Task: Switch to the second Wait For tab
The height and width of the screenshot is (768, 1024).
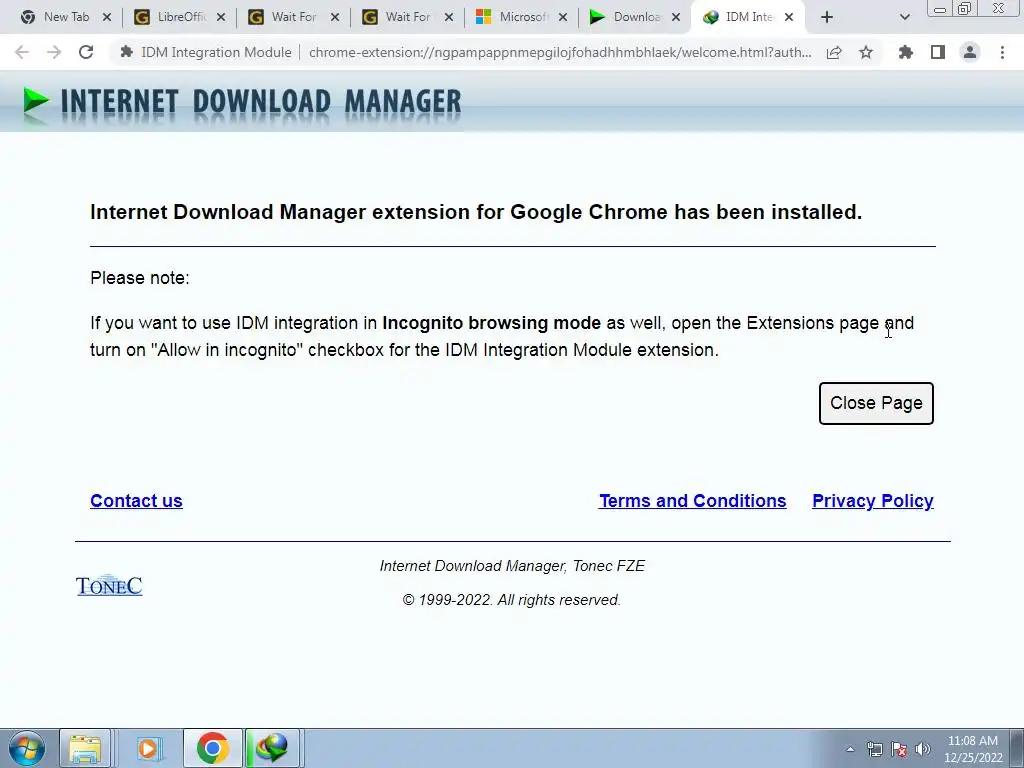Action: pos(408,17)
